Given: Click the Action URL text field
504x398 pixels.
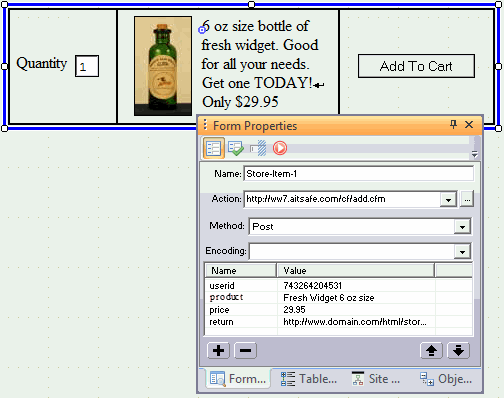Looking at the screenshot, I should point(342,199).
